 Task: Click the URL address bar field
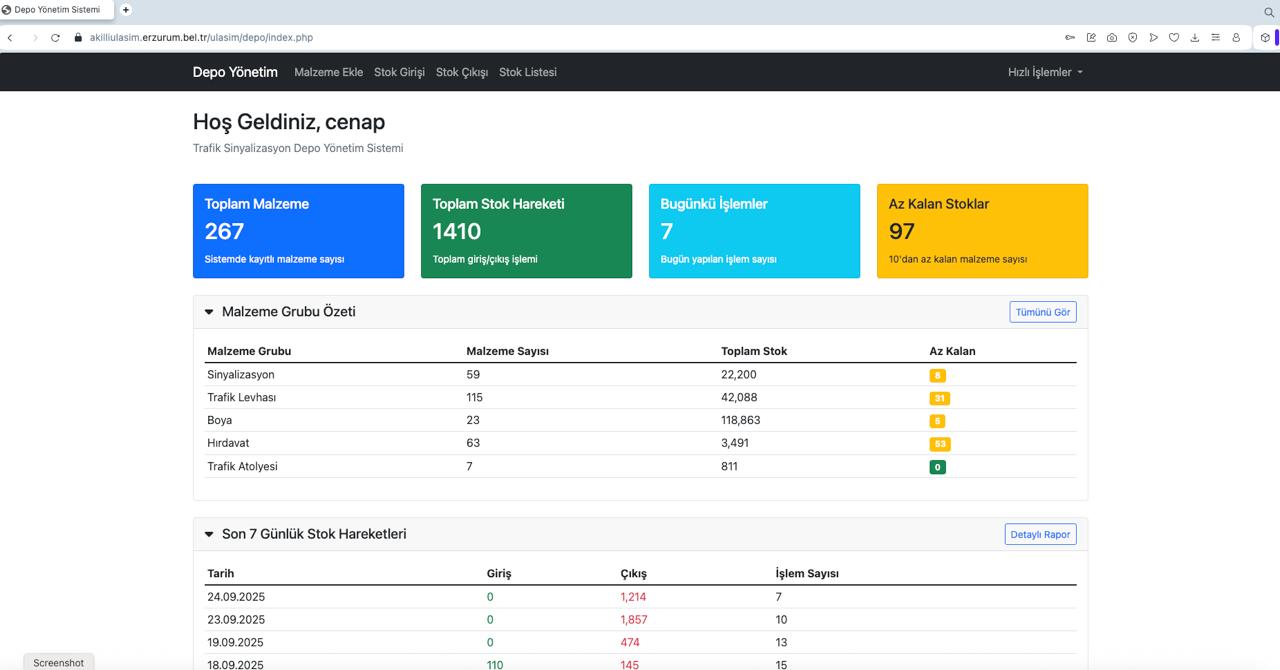500,38
